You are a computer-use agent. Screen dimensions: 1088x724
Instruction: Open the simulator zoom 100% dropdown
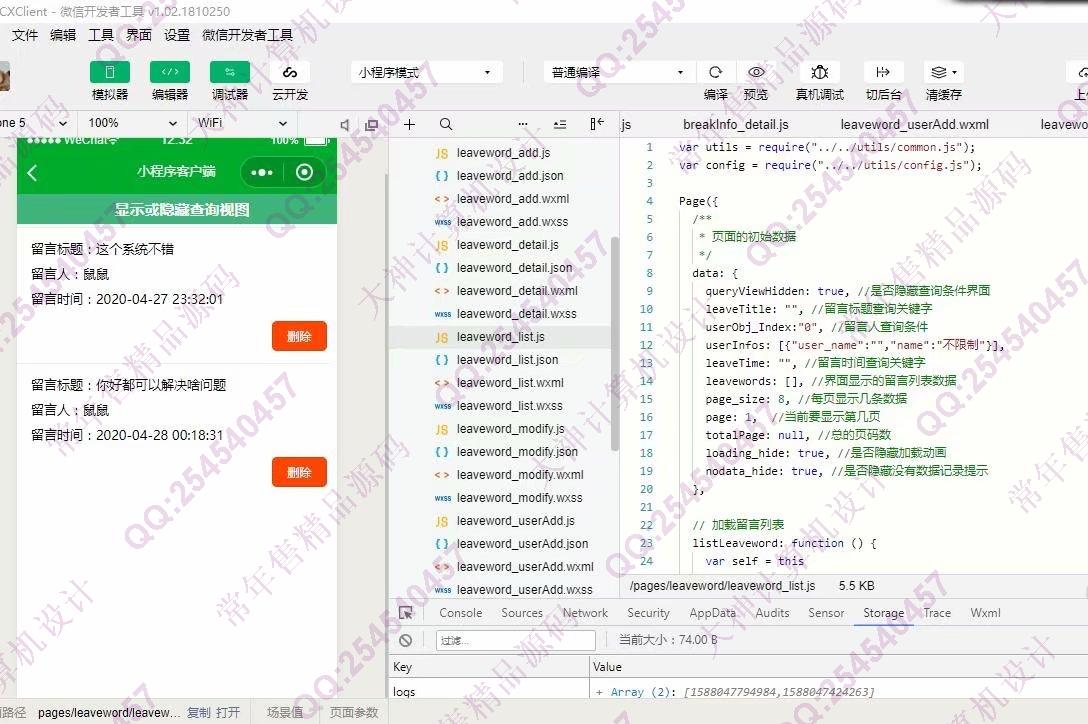click(x=133, y=123)
